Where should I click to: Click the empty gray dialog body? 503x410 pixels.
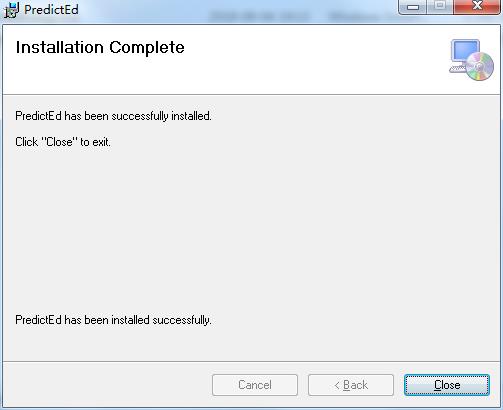[250, 227]
